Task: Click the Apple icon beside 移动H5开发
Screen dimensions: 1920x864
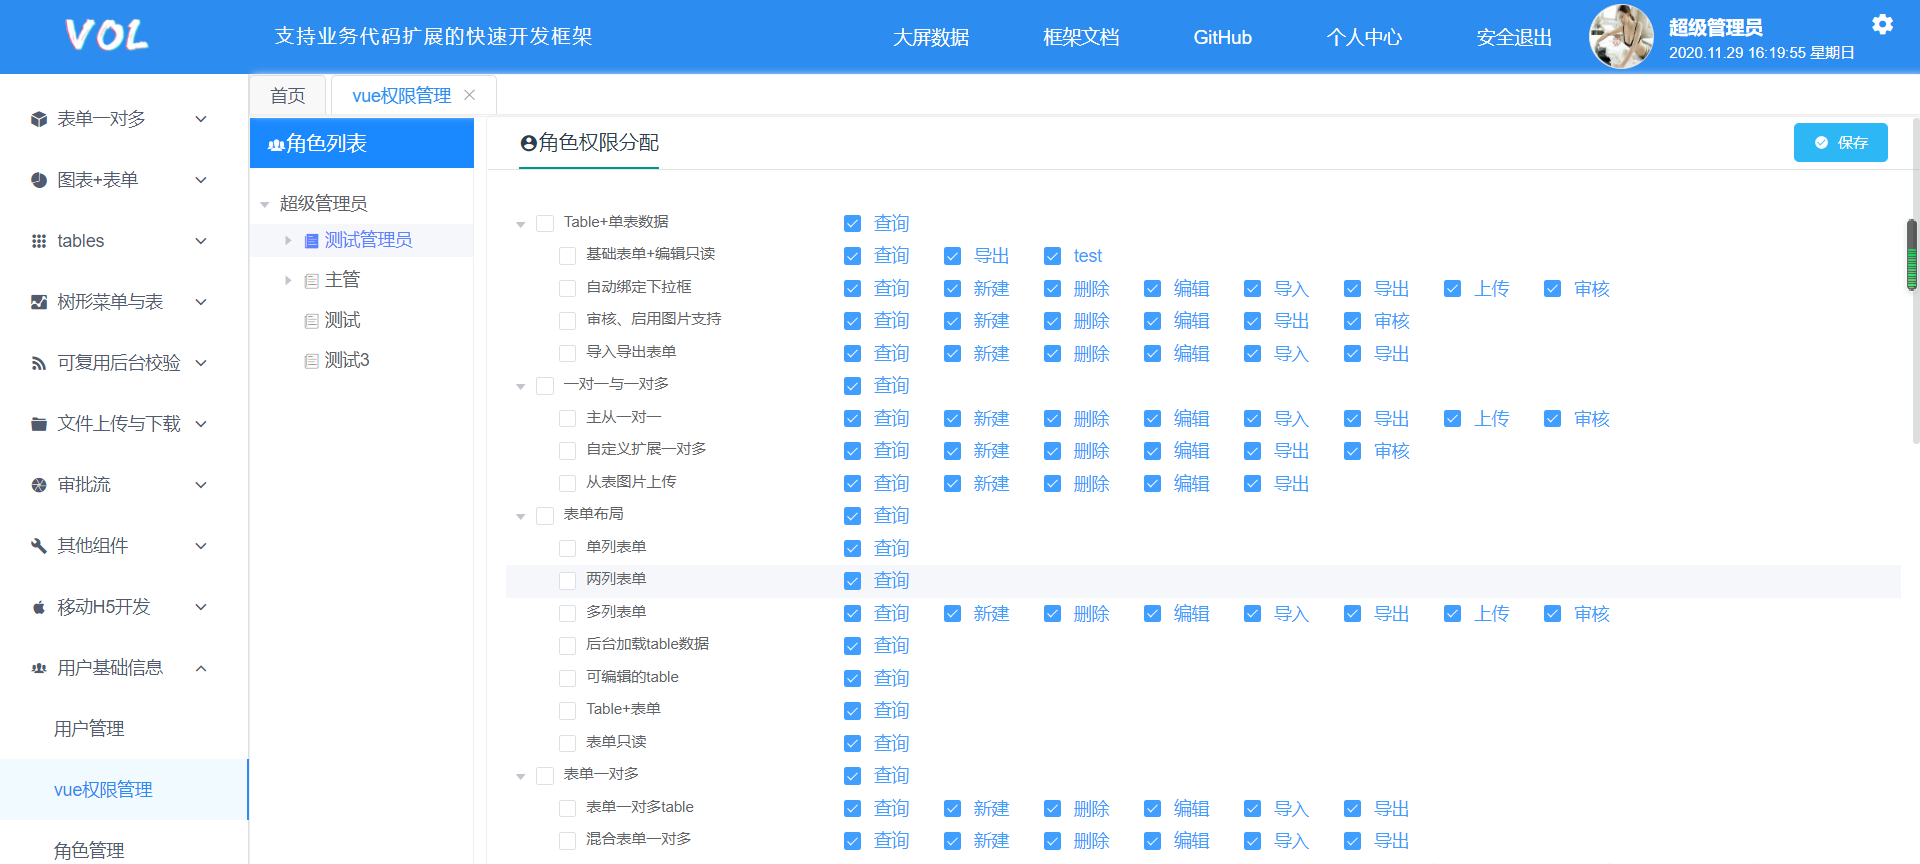Action: click(x=39, y=607)
